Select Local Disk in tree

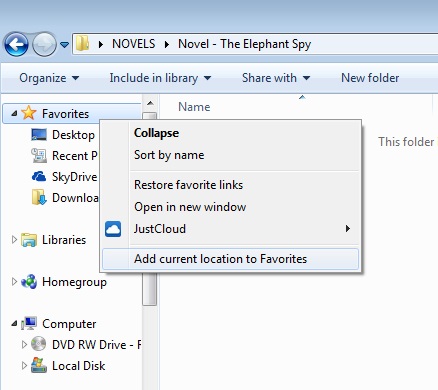(x=79, y=366)
